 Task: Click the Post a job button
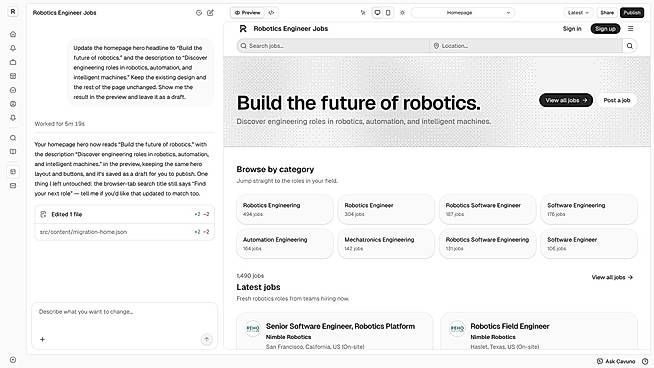[616, 100]
